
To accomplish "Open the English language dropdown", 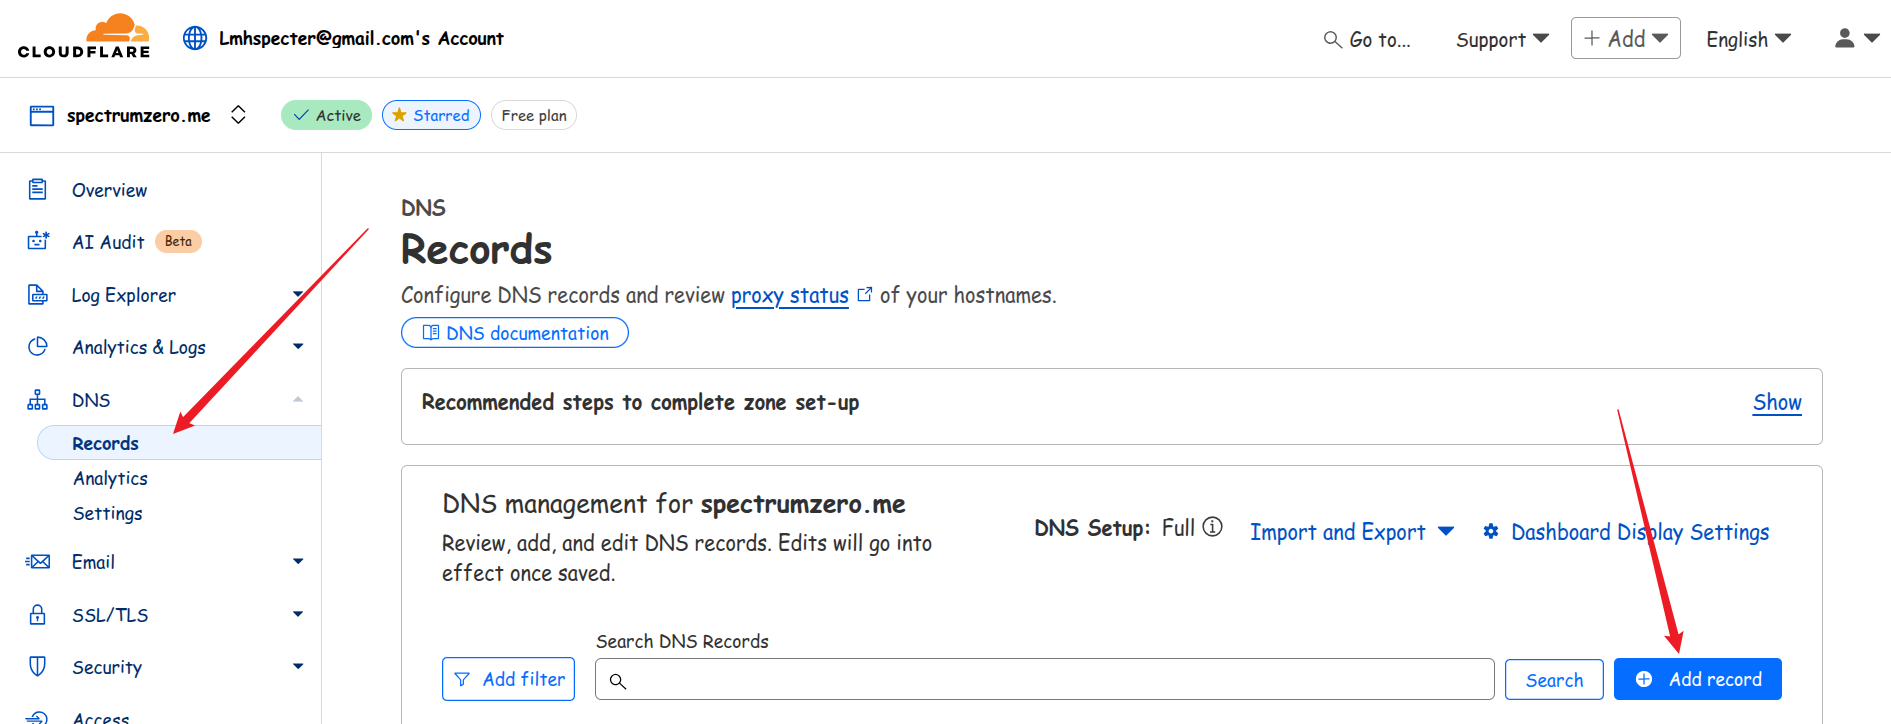I will pos(1747,39).
